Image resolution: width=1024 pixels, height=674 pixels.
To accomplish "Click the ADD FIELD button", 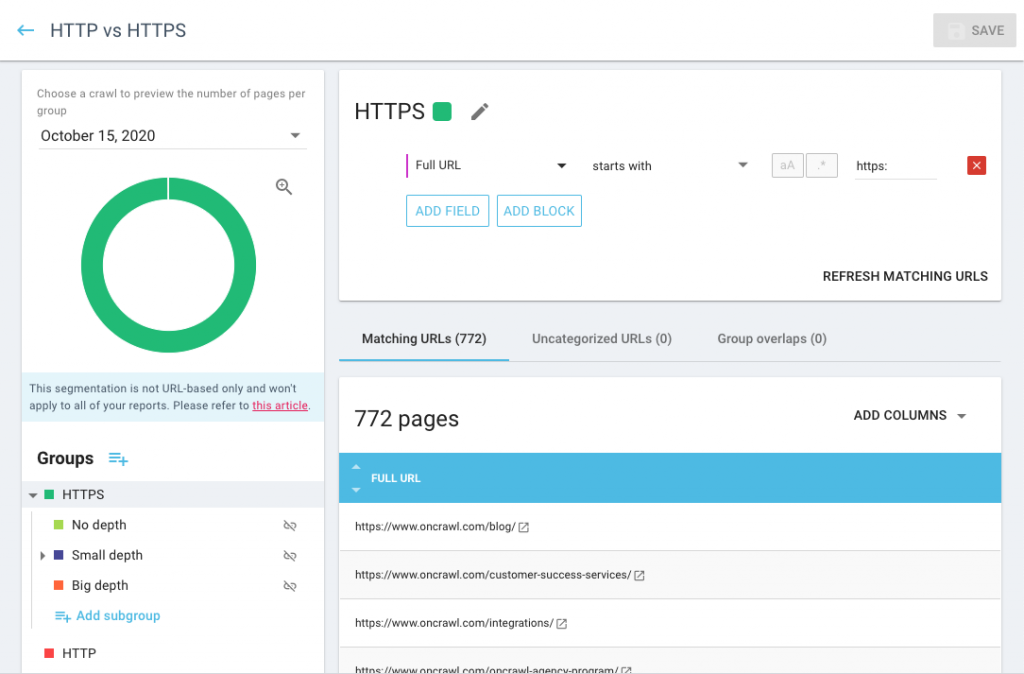I will (447, 211).
